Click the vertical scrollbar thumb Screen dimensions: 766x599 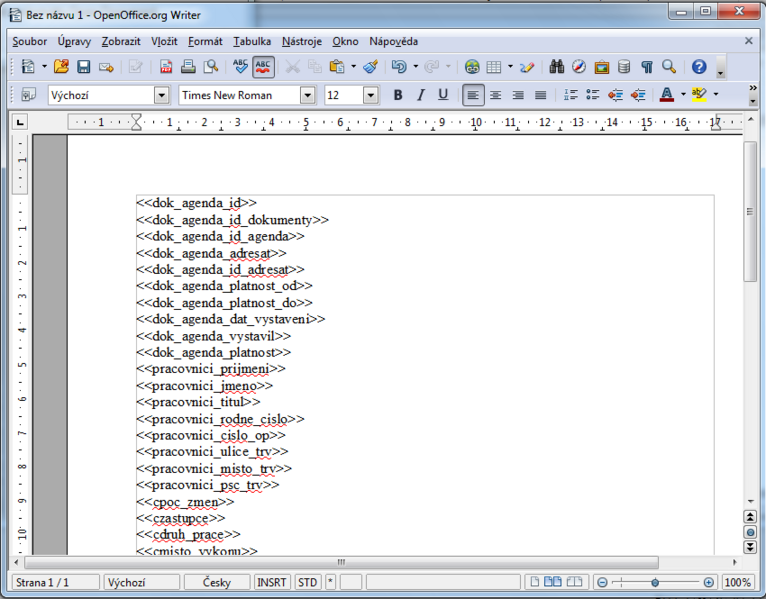(x=750, y=212)
